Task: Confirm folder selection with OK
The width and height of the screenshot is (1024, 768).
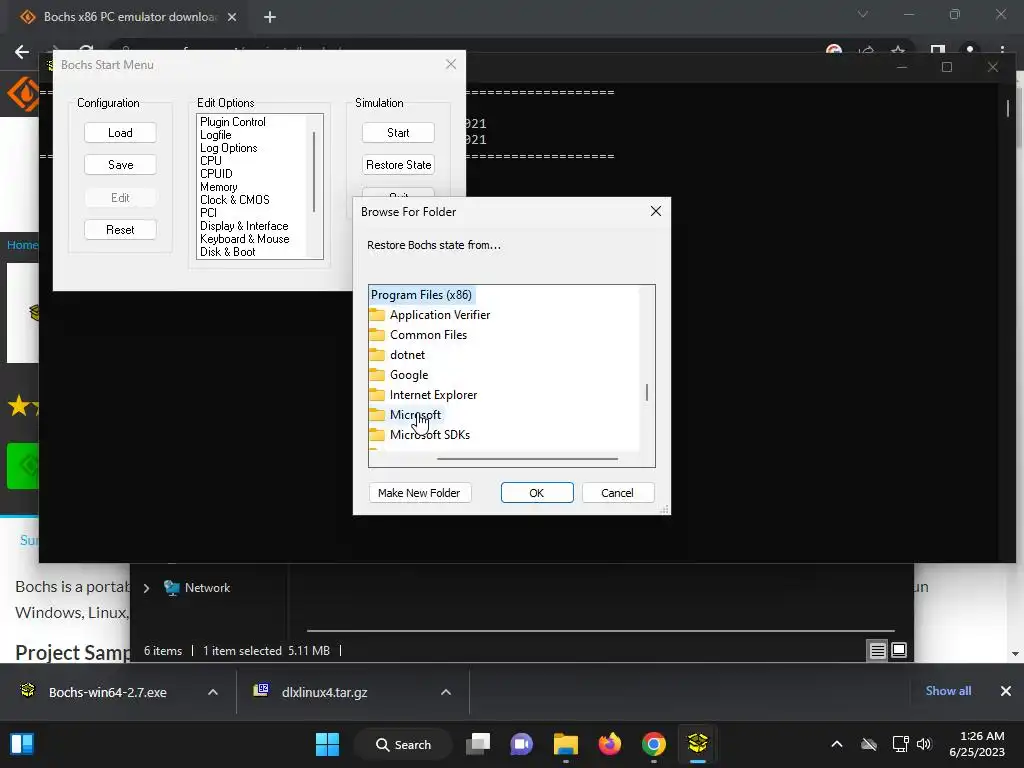Action: click(537, 493)
